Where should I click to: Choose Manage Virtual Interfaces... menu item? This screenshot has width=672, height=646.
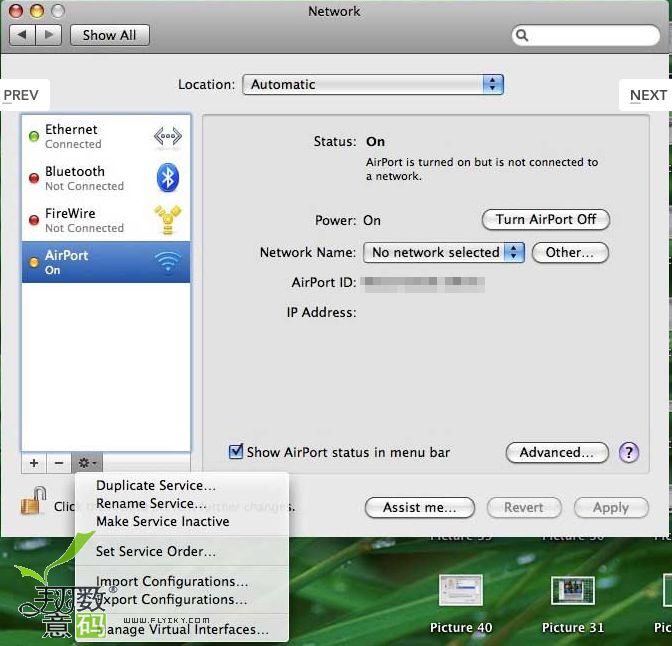(182, 629)
